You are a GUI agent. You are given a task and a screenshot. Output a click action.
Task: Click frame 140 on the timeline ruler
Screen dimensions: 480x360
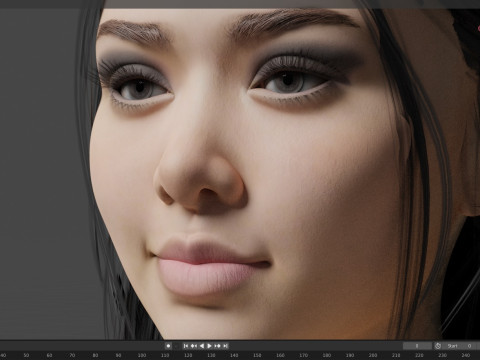[x=234, y=355]
